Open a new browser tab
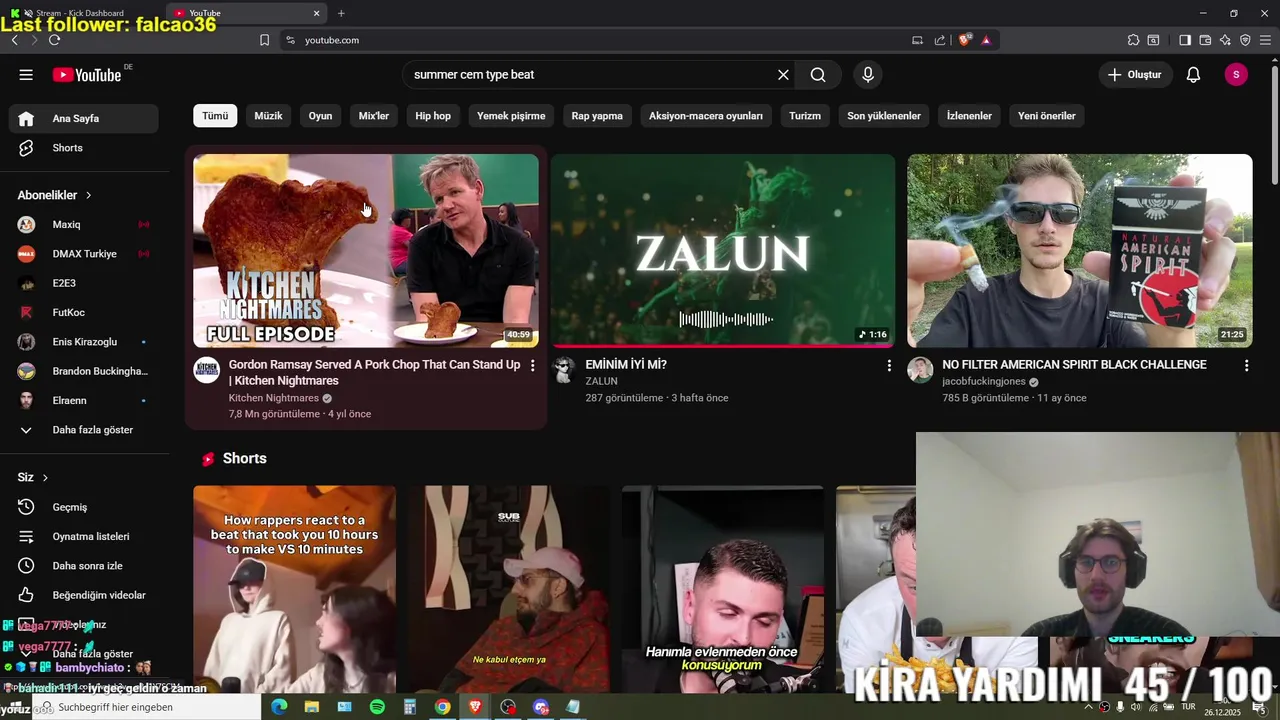The image size is (1280, 720). [341, 13]
